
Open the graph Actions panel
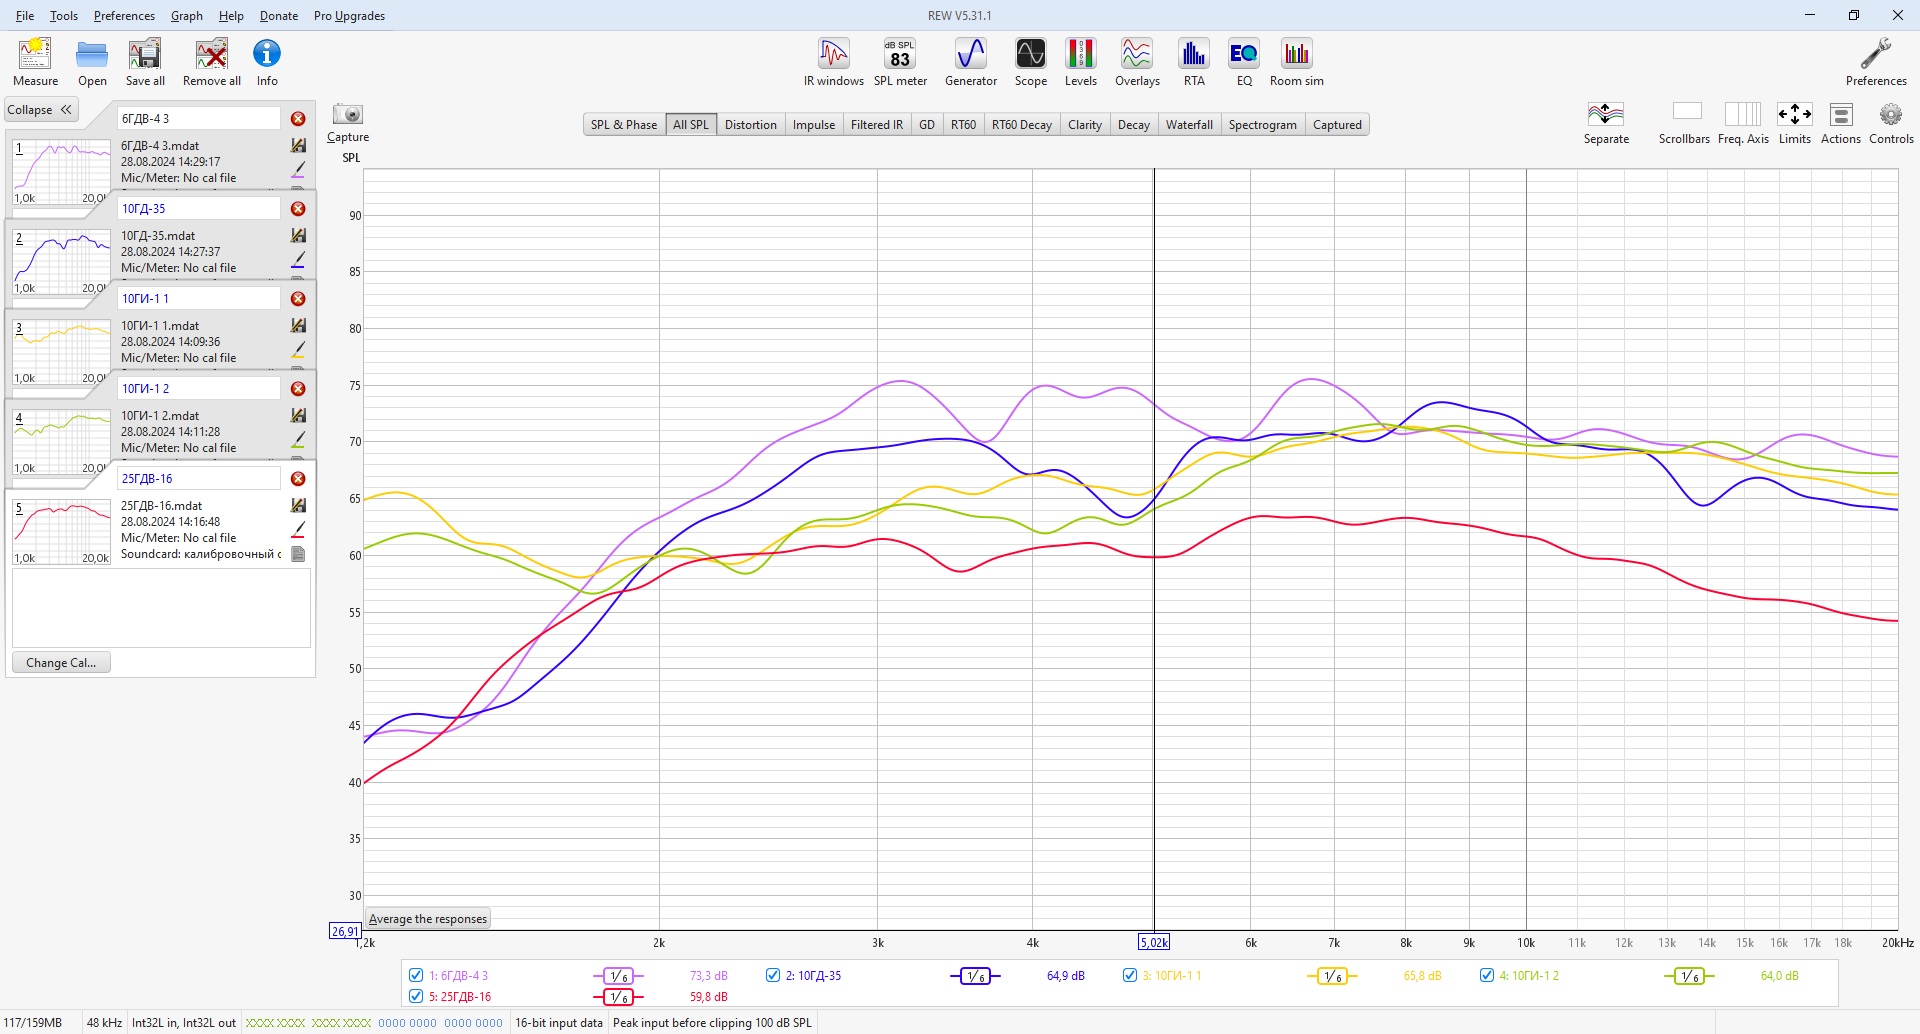tap(1841, 123)
